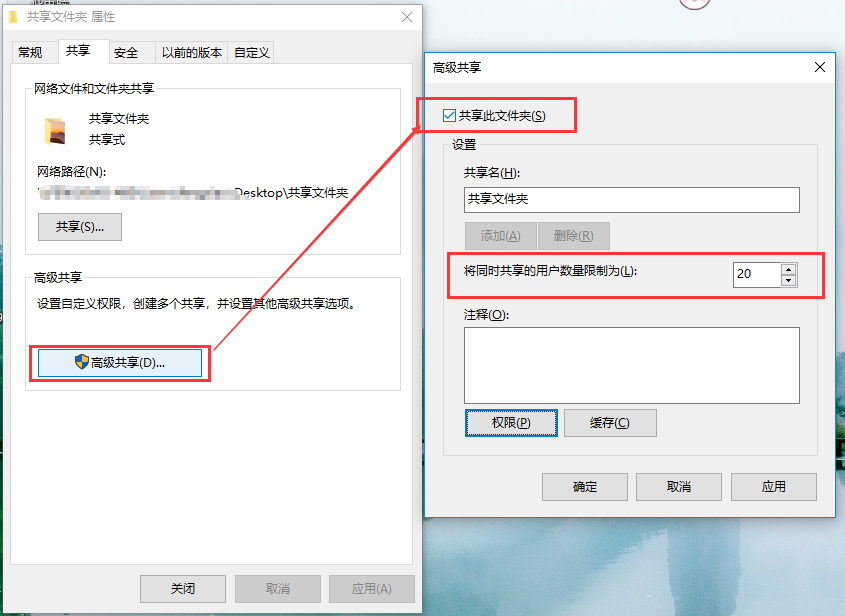Confirm with 确定 in 高级共享 dialog
This screenshot has height=616, width=845.
coord(585,487)
